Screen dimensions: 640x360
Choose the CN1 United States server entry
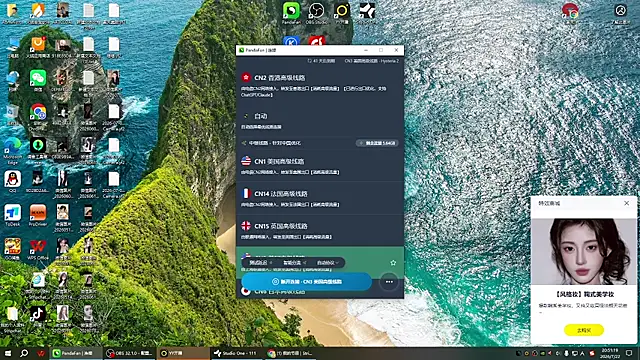click(x=320, y=166)
